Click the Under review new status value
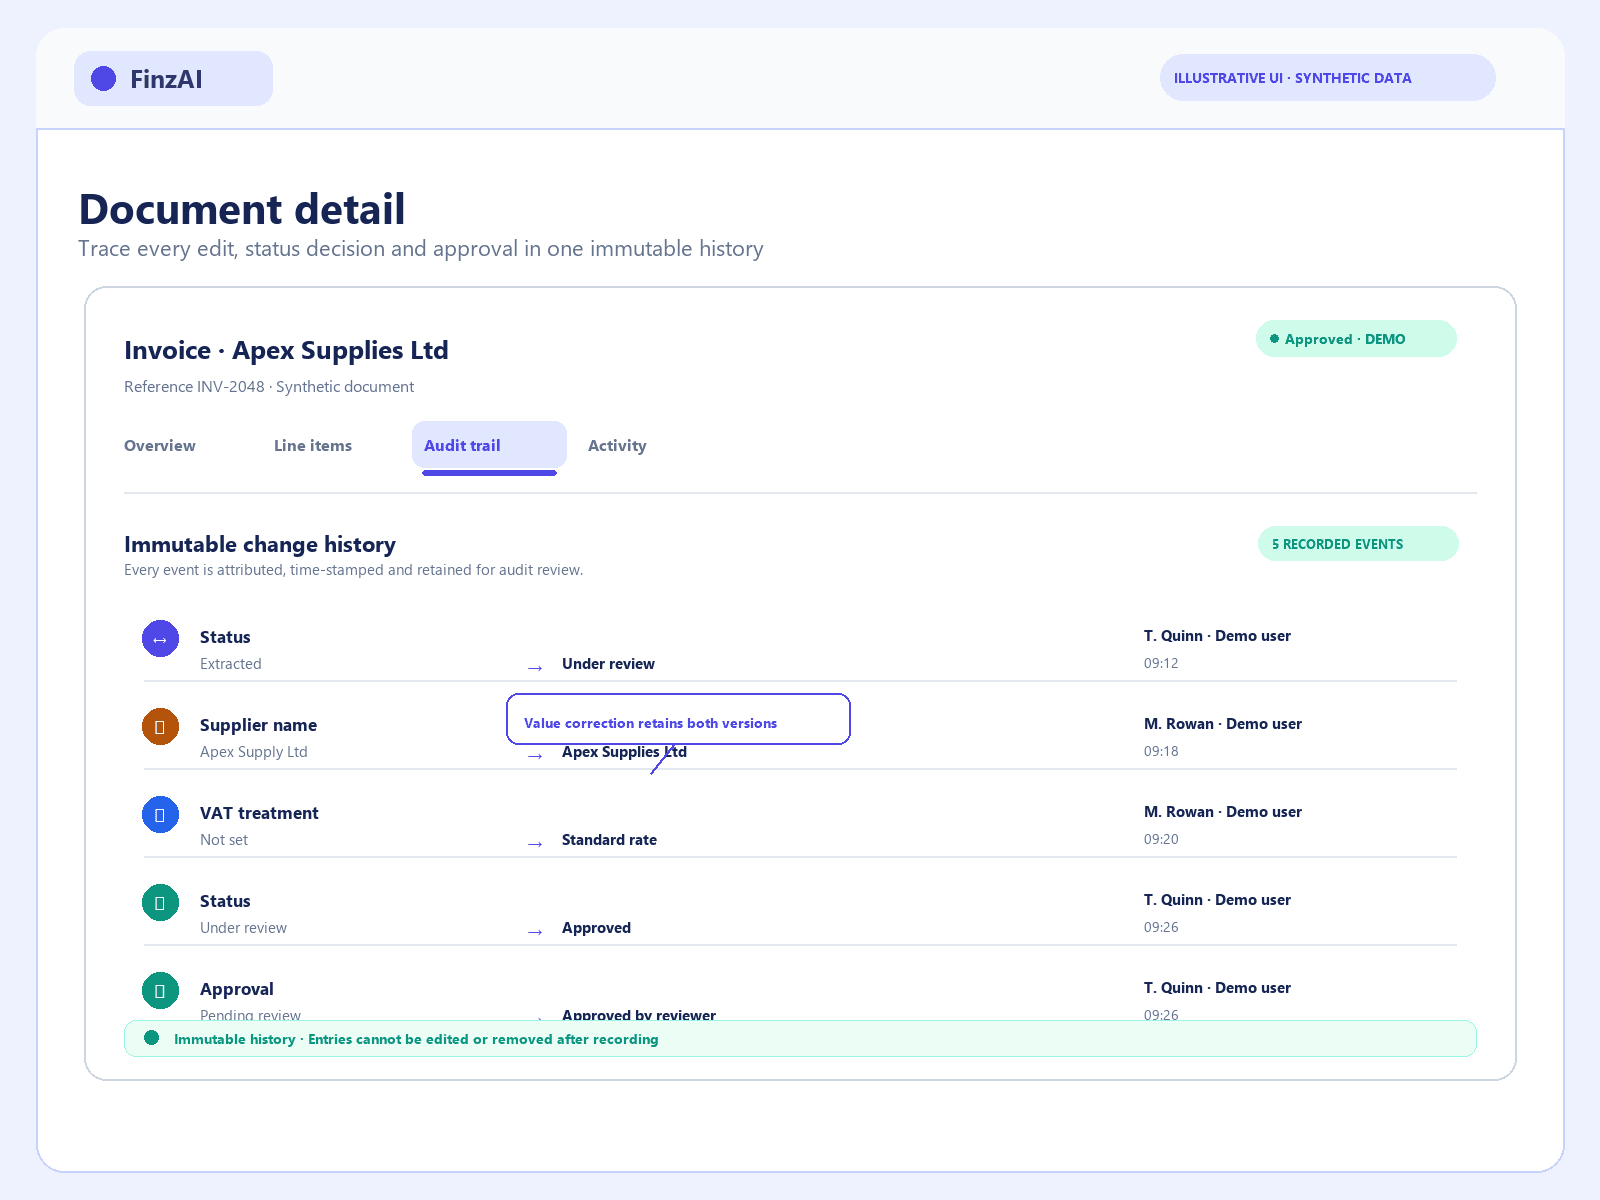 pos(608,664)
